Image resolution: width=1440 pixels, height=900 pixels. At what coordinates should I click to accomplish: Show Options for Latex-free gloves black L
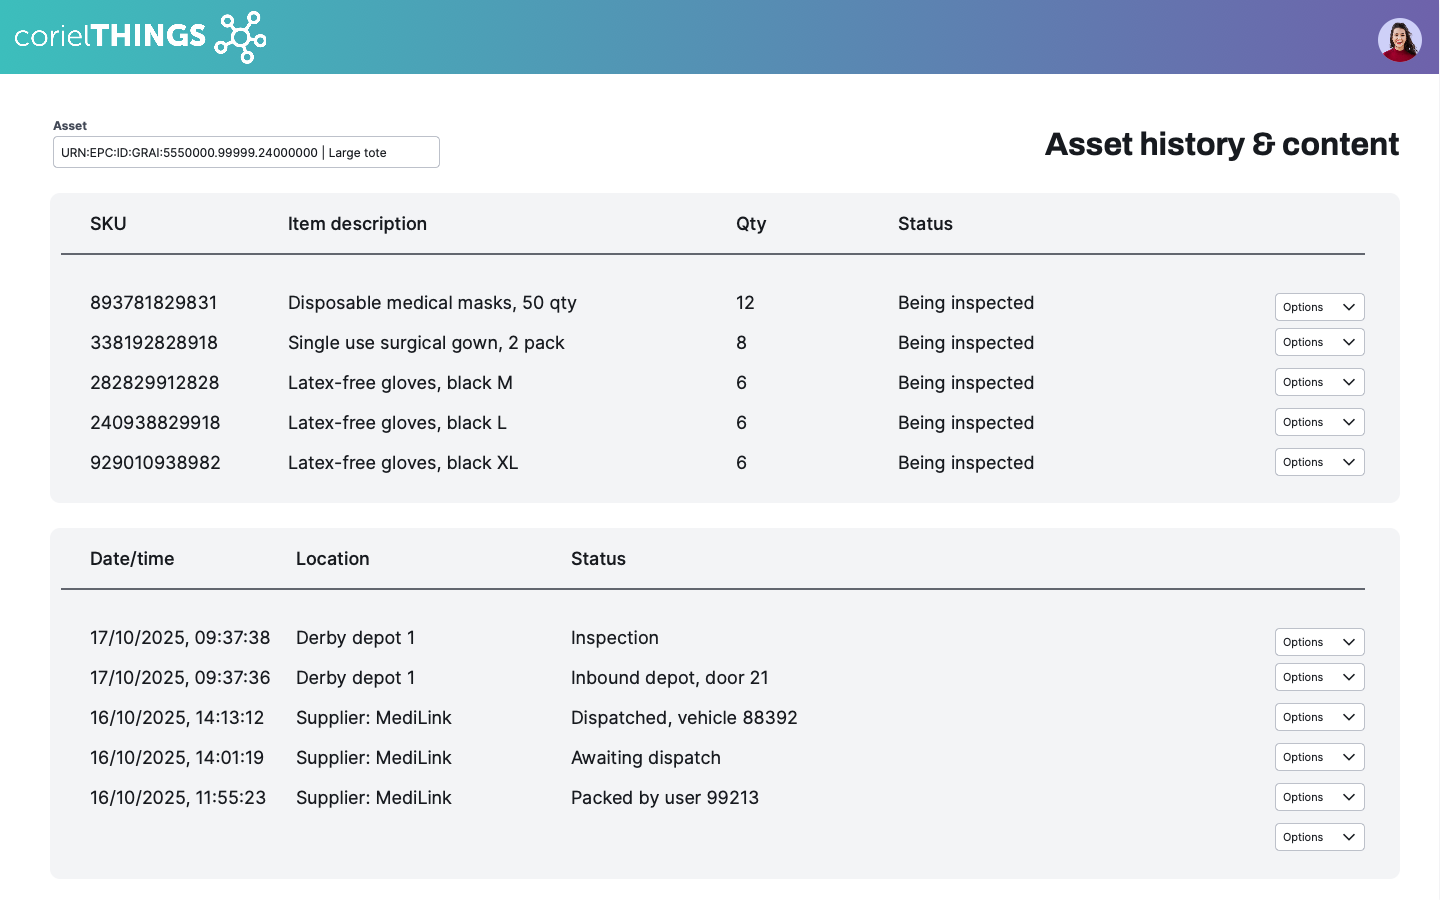point(1319,422)
